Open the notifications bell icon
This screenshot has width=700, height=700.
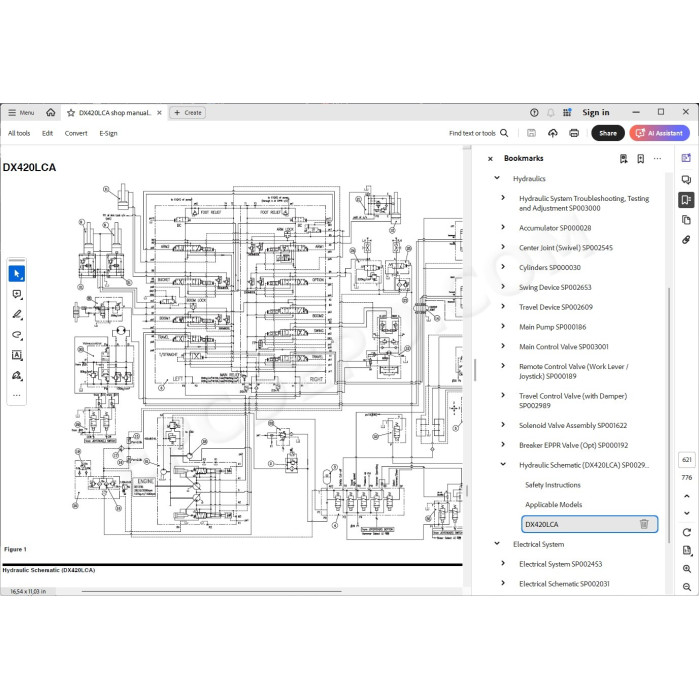(550, 112)
